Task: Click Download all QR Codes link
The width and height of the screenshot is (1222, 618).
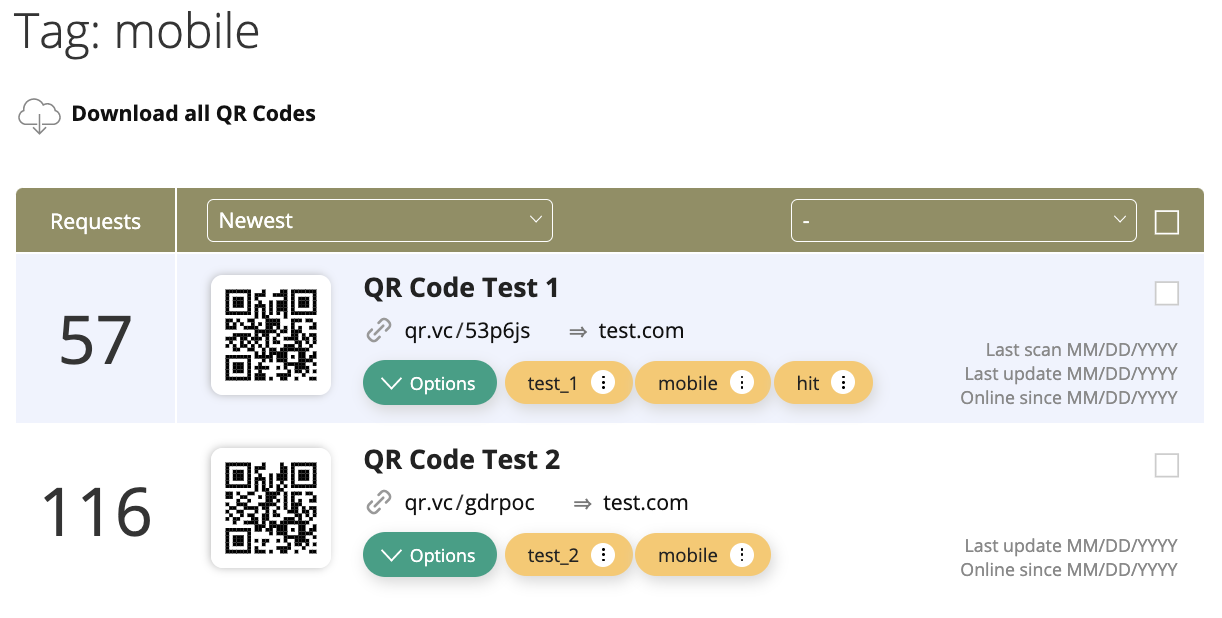Action: (193, 114)
